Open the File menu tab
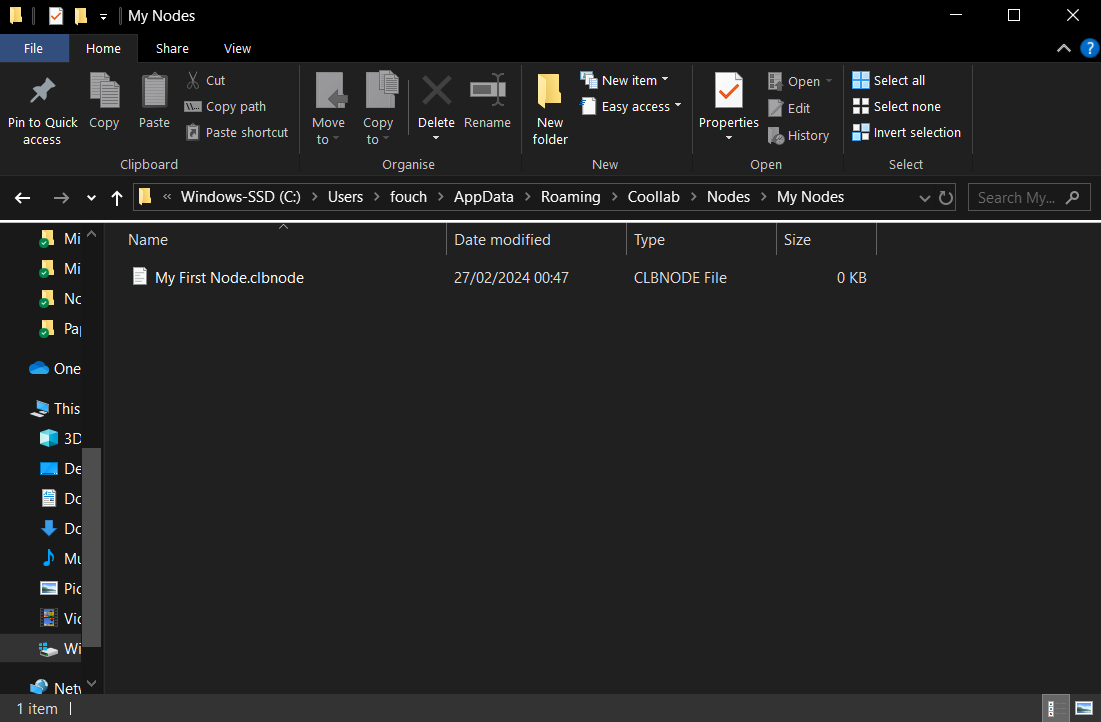The height and width of the screenshot is (722, 1101). [34, 48]
